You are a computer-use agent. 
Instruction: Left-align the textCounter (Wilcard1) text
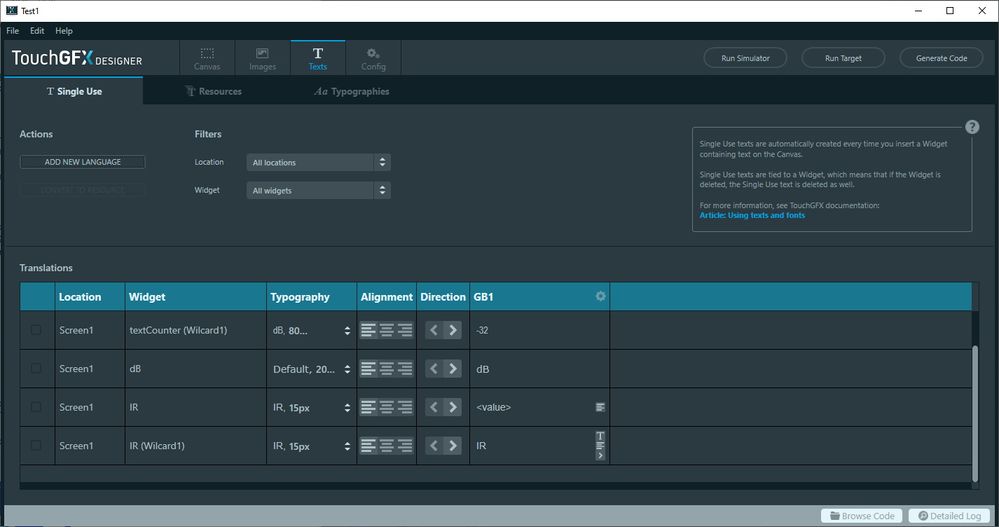coord(368,330)
